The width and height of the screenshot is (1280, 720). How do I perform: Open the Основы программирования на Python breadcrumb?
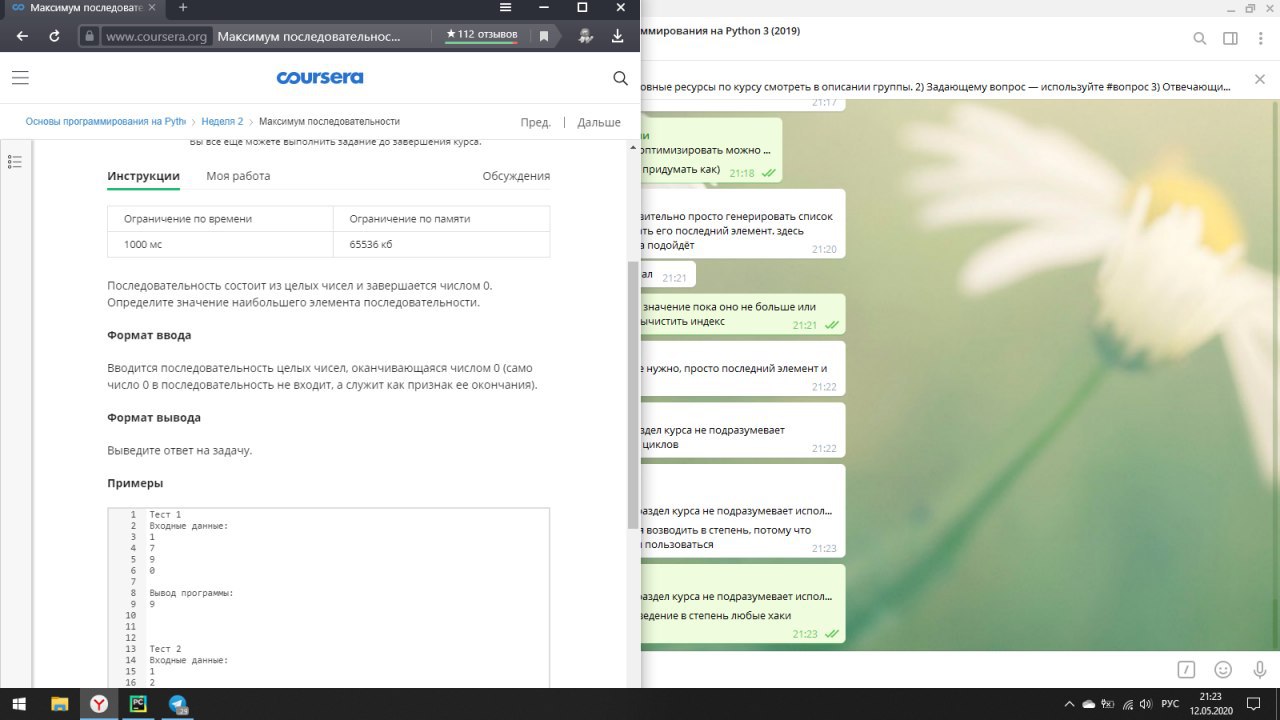pos(106,122)
